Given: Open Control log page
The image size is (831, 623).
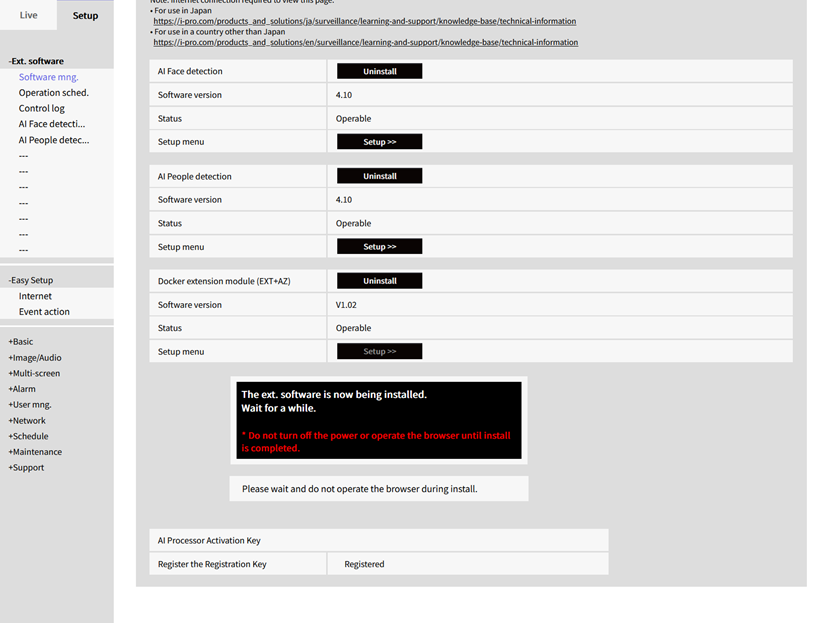Looking at the screenshot, I should (x=41, y=108).
